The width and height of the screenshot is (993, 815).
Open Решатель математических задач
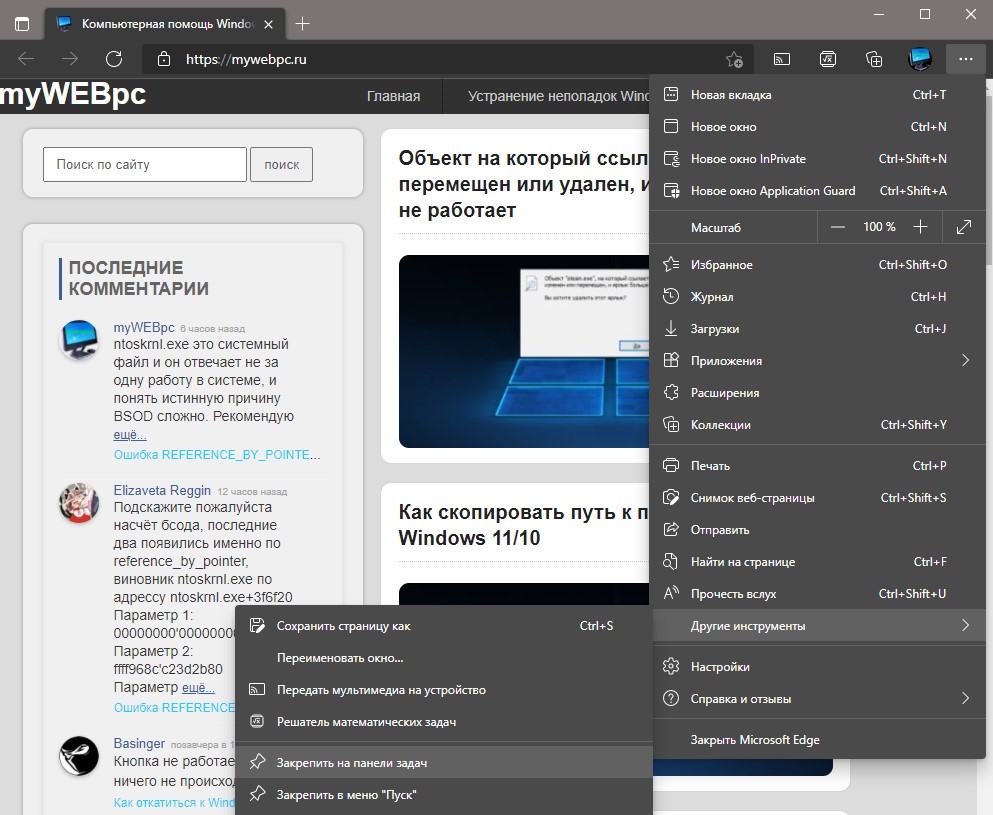coord(443,722)
